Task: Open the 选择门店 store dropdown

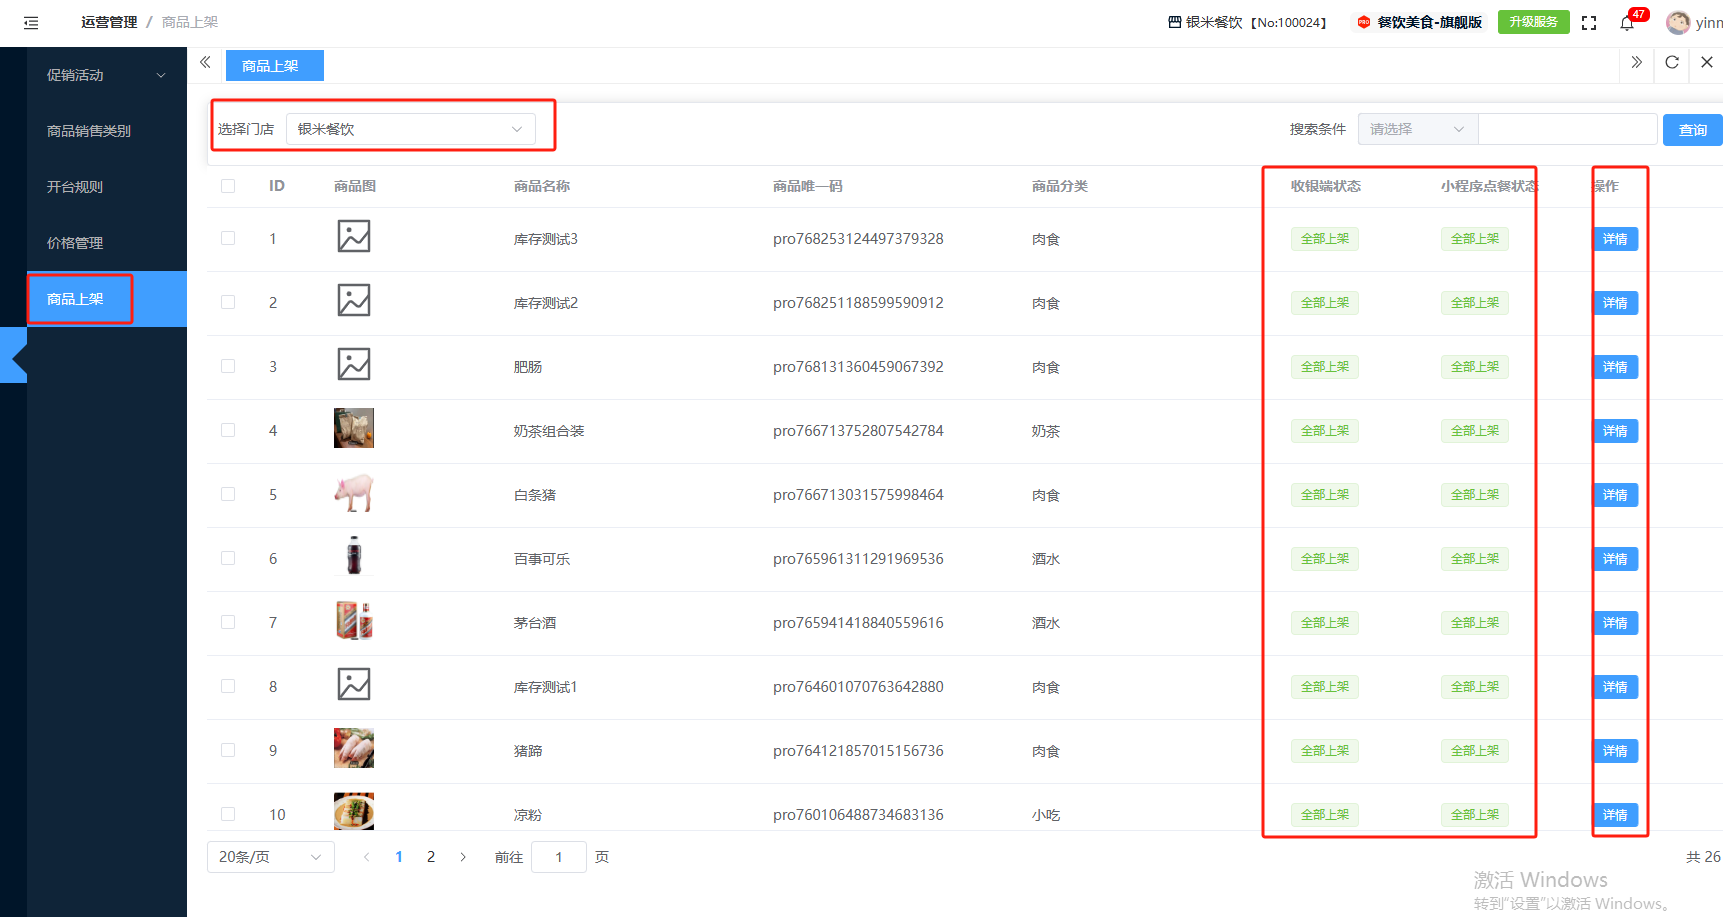Action: tap(410, 129)
